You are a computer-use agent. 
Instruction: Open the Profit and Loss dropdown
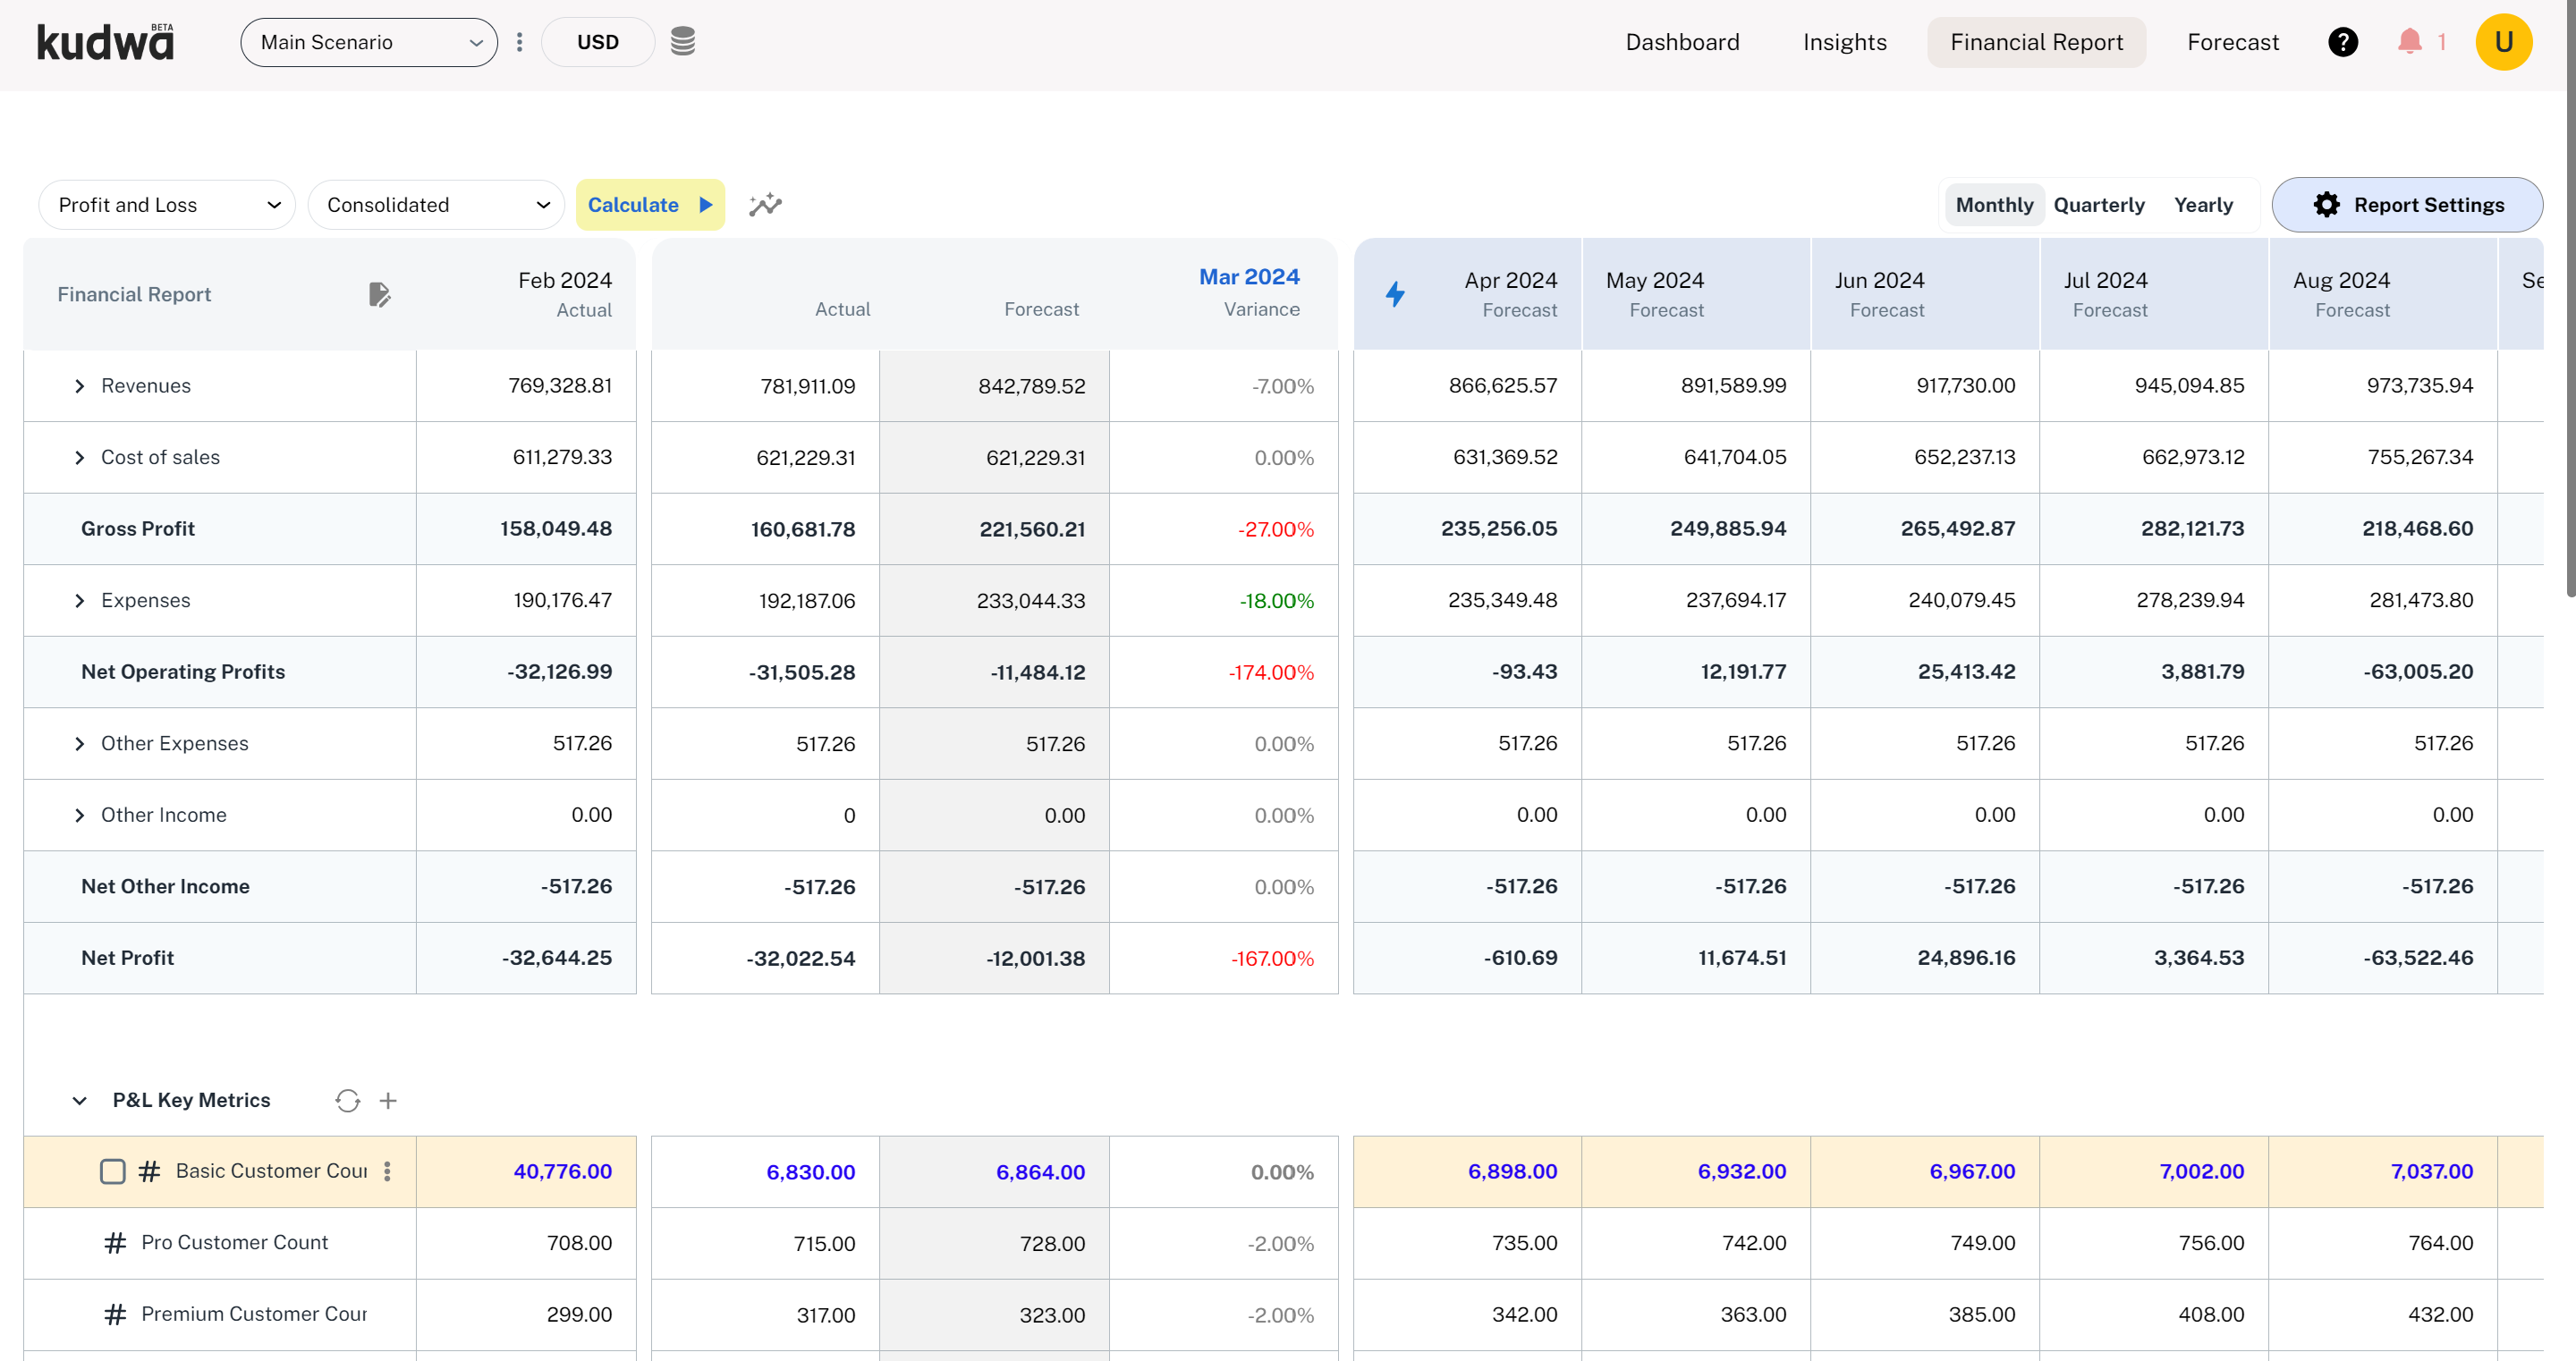[167, 205]
